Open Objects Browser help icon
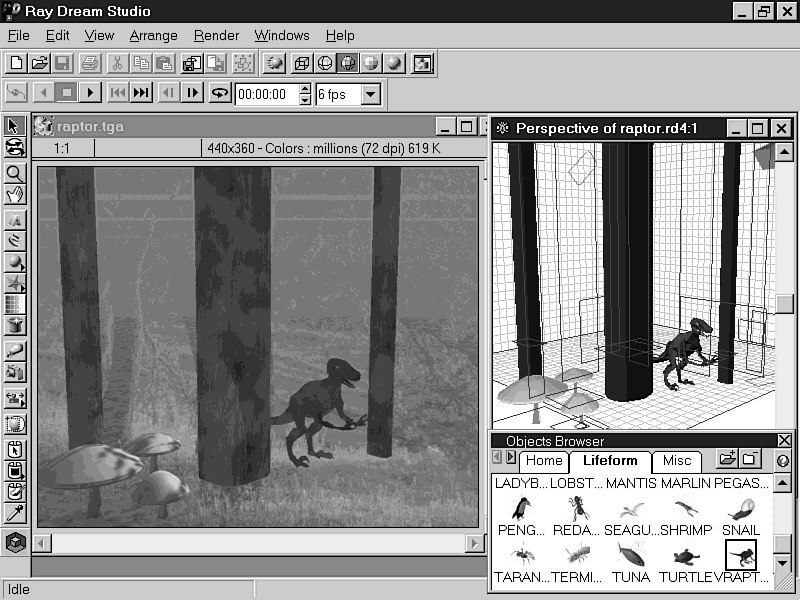 (784, 461)
